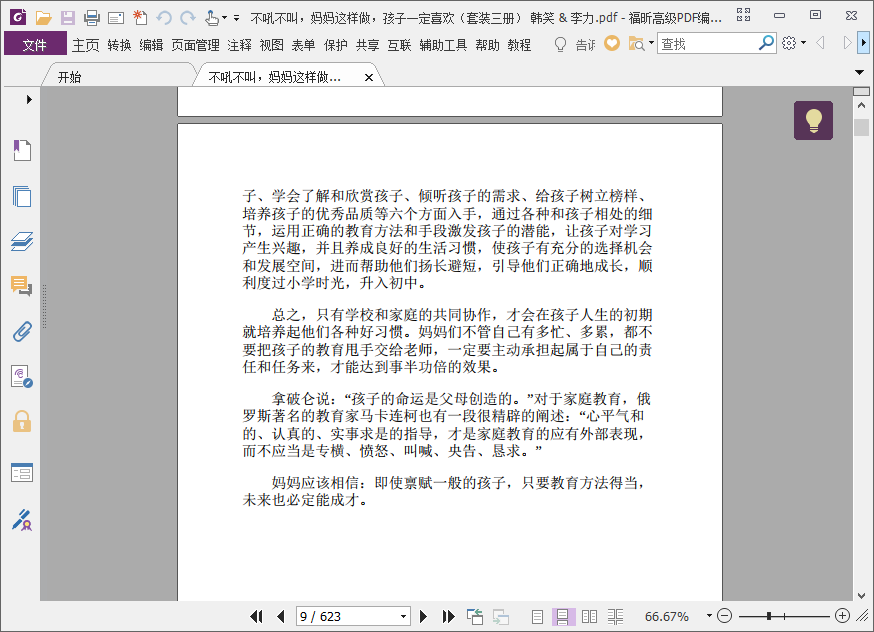Open the 保护 ribbon tab
Viewport: 874px width, 632px height.
coord(336,45)
